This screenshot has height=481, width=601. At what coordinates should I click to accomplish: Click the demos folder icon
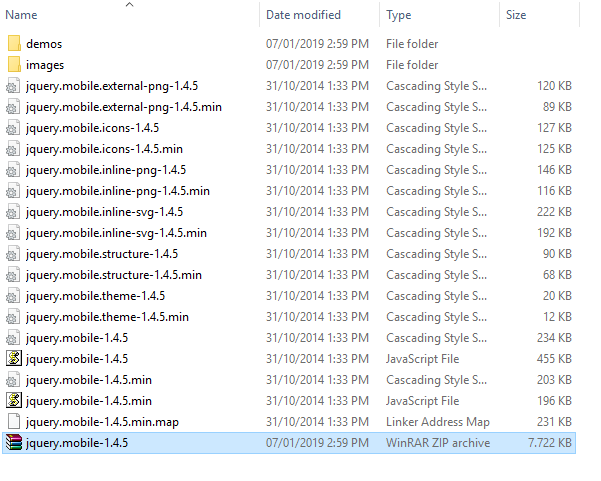pyautogui.click(x=14, y=44)
